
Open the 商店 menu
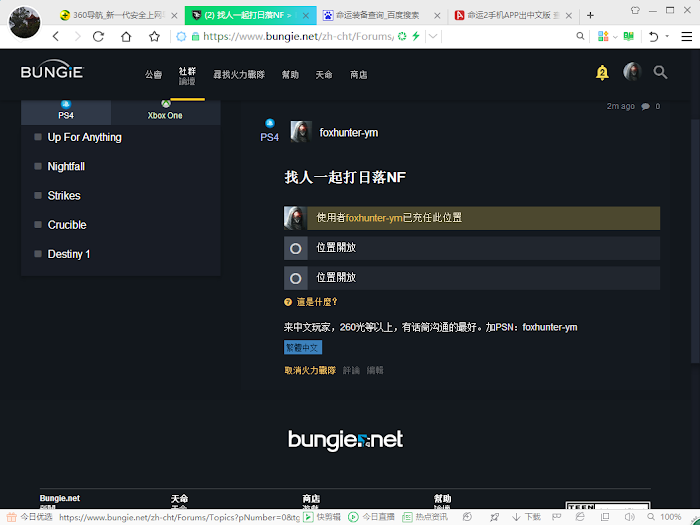tap(358, 75)
